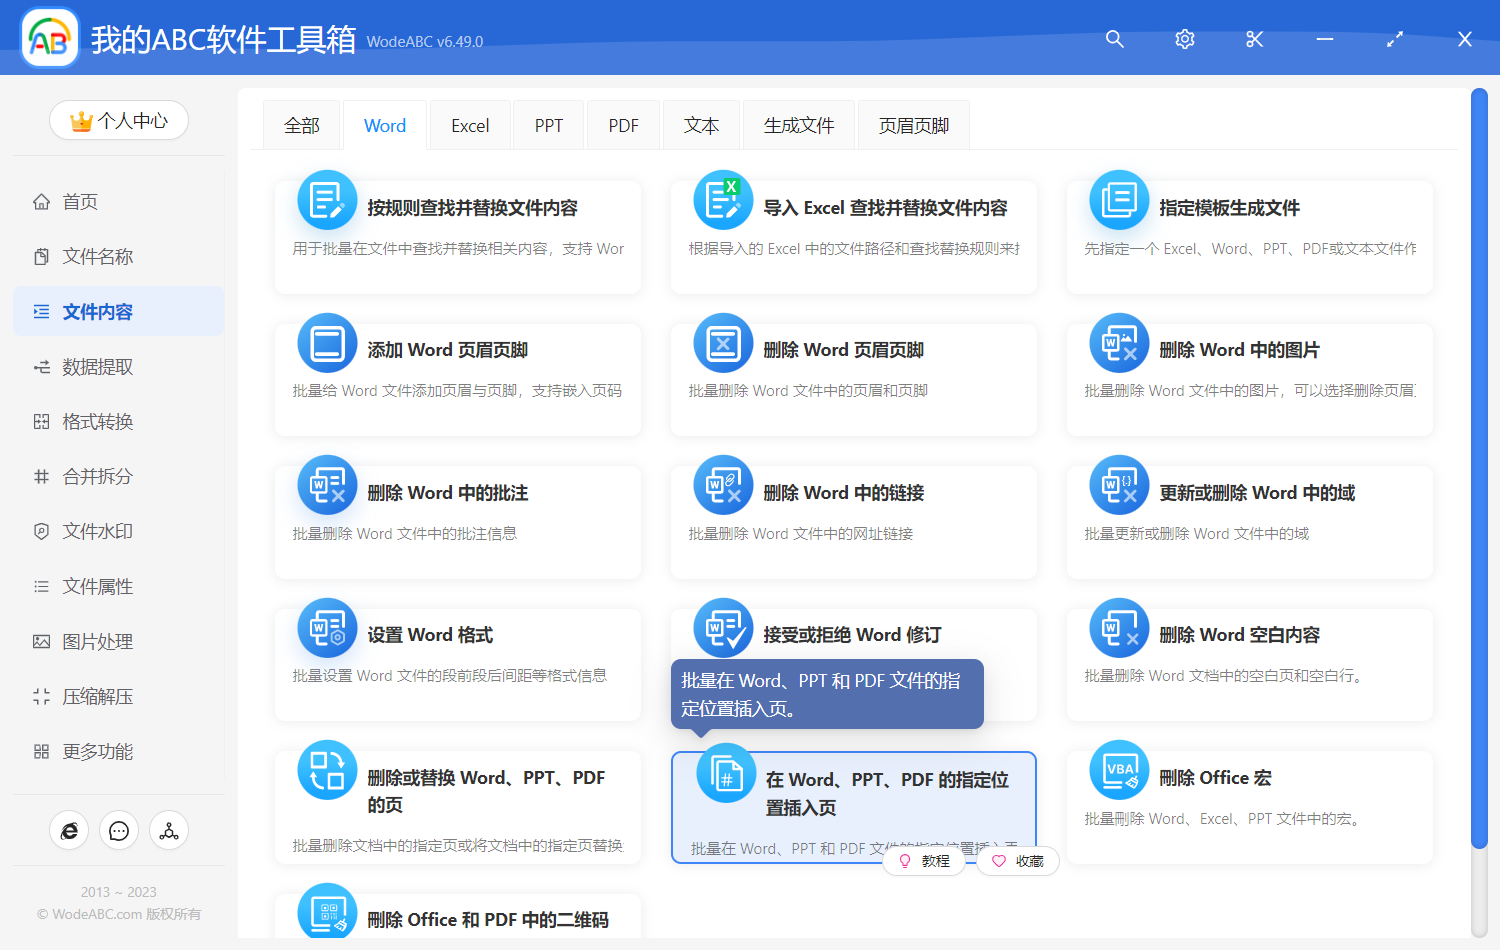Open 合并拆分 sidebar menu item
The width and height of the screenshot is (1500, 950).
(x=97, y=477)
